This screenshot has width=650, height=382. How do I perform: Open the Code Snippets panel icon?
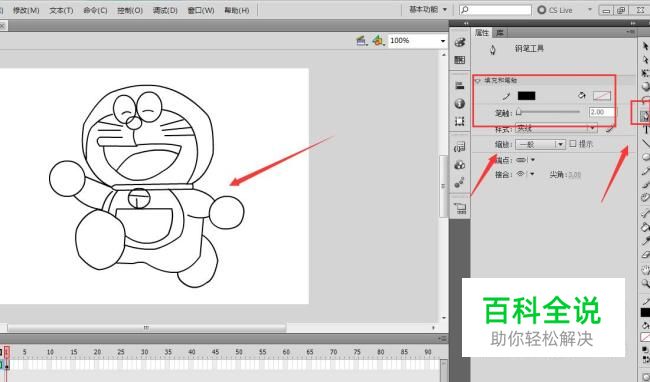coord(460,147)
